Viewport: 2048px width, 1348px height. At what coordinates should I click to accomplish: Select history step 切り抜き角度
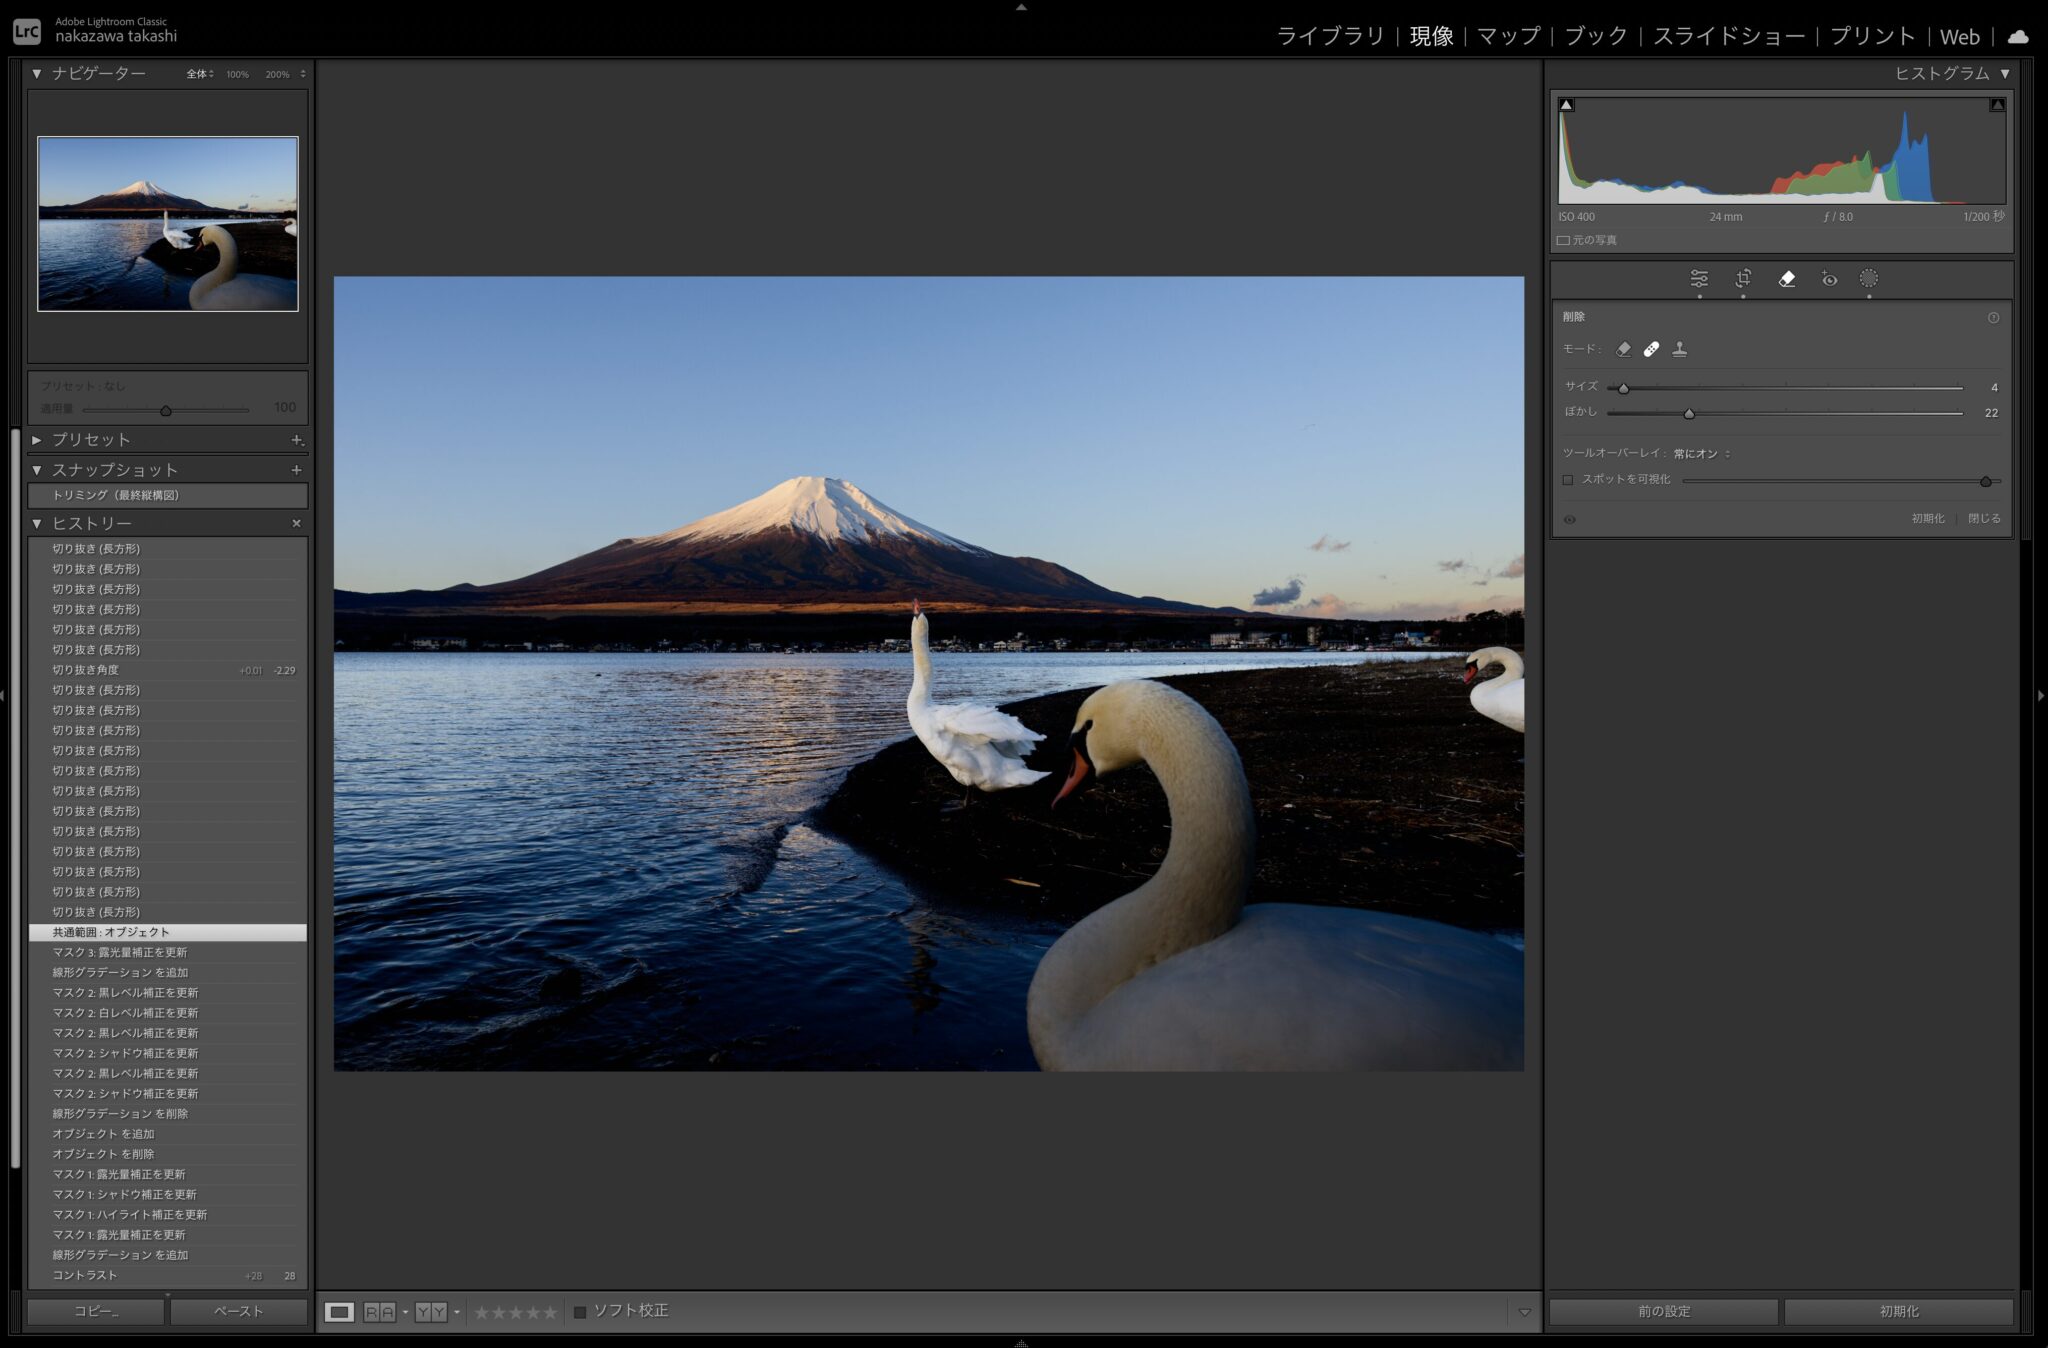click(x=86, y=670)
